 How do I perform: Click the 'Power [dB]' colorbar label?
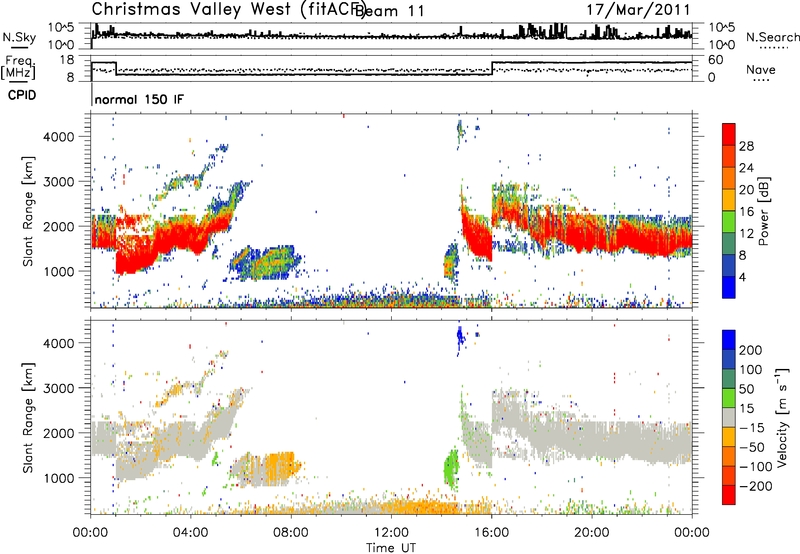[763, 211]
